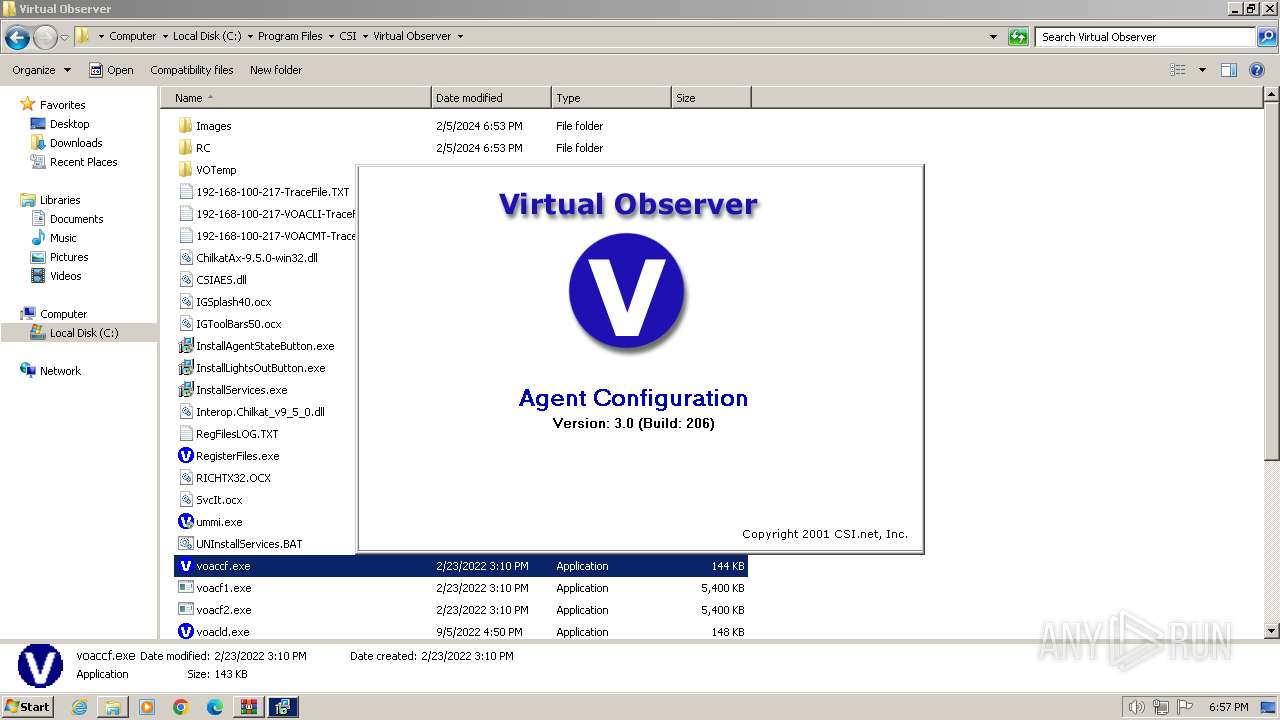Click the New folder button
Screen dimensions: 1280x720
[276, 70]
